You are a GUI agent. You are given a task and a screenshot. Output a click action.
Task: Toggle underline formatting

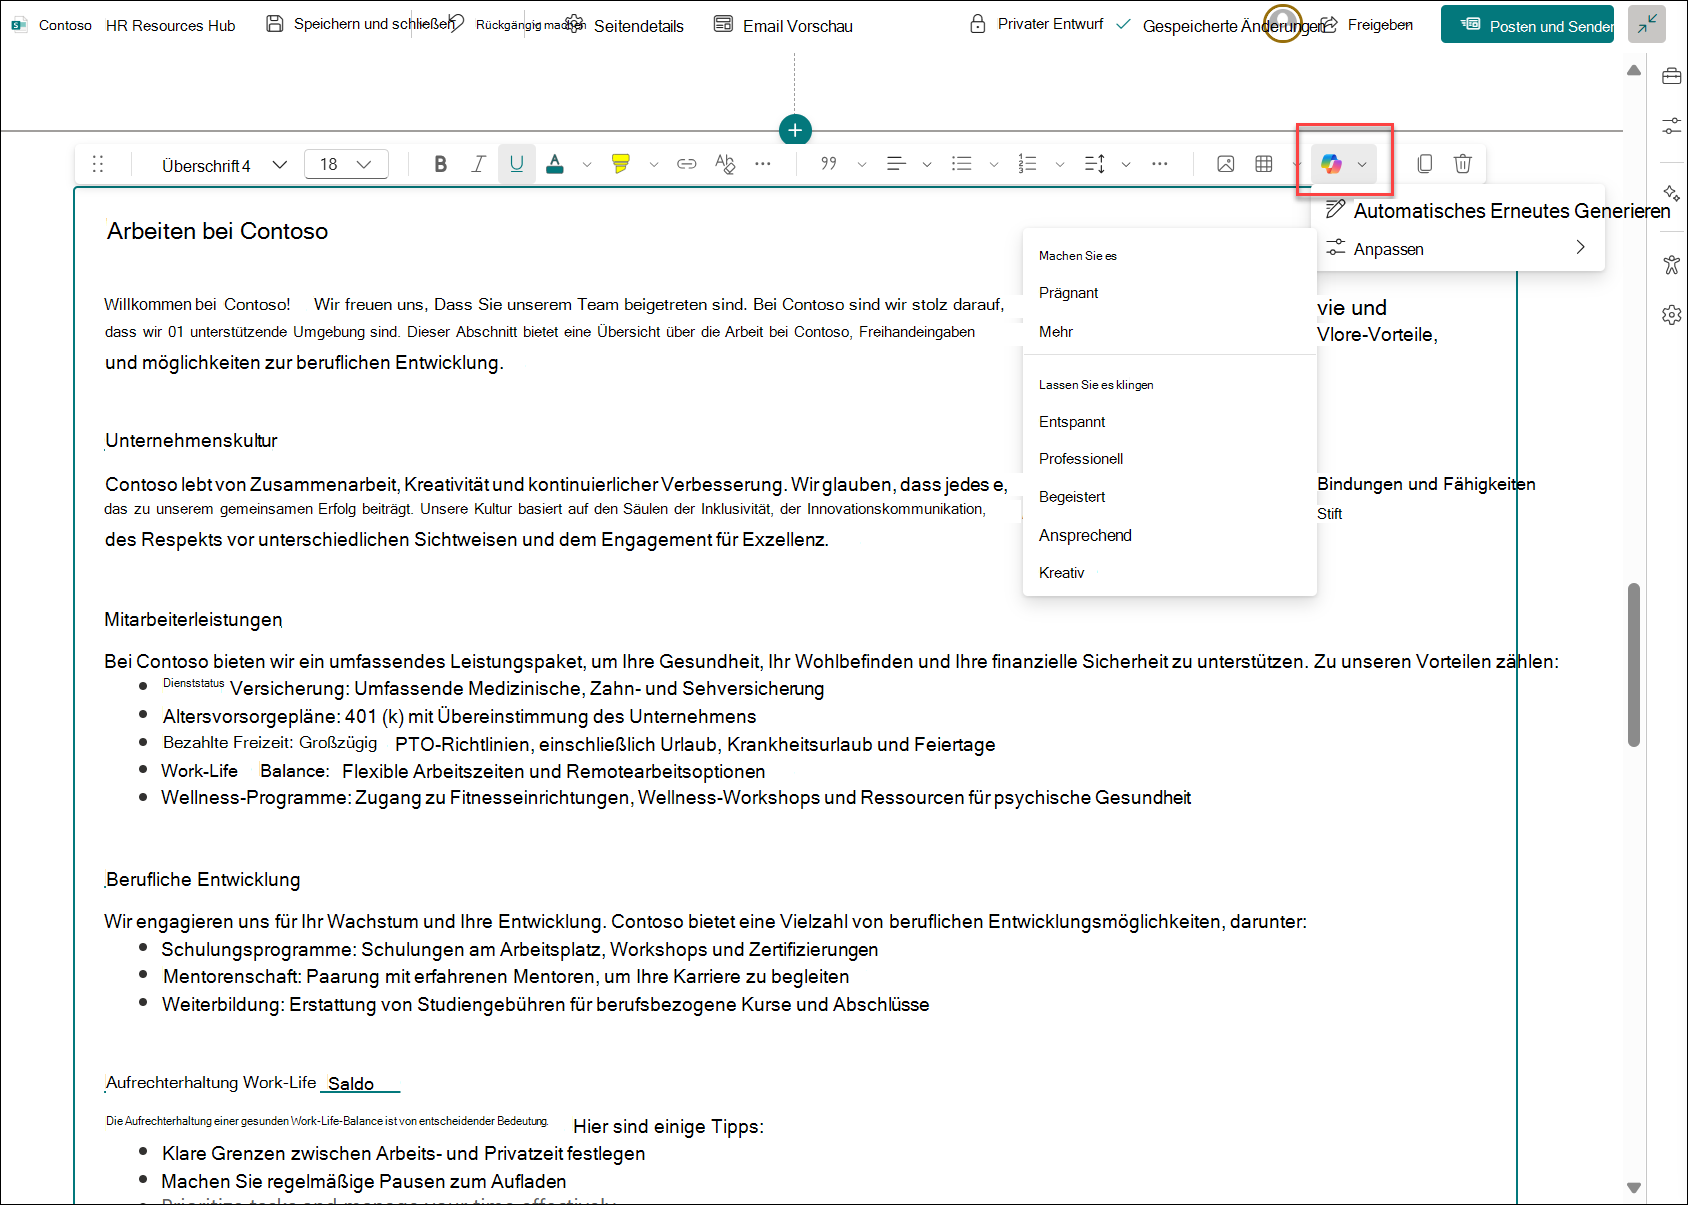point(517,164)
